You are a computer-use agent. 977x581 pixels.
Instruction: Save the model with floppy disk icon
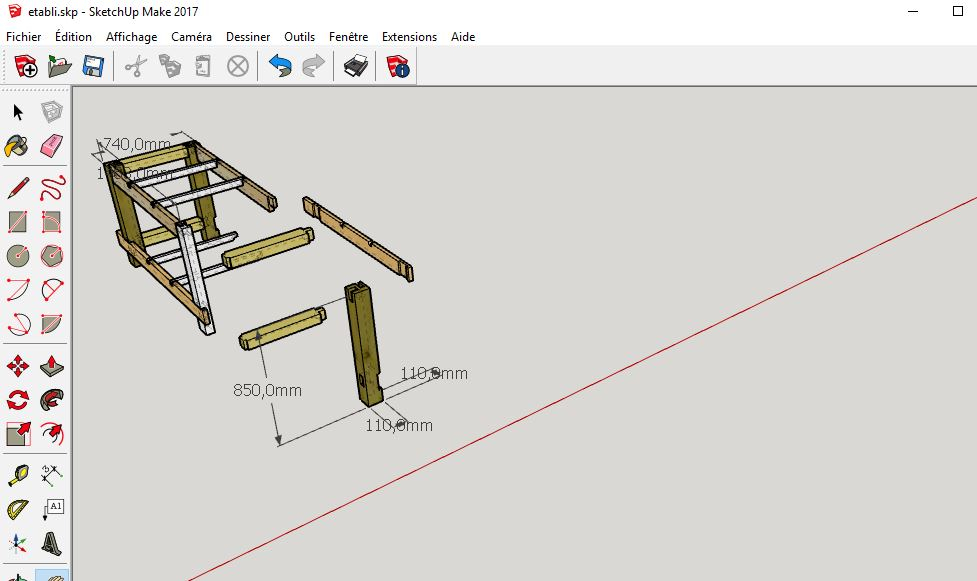(x=94, y=67)
